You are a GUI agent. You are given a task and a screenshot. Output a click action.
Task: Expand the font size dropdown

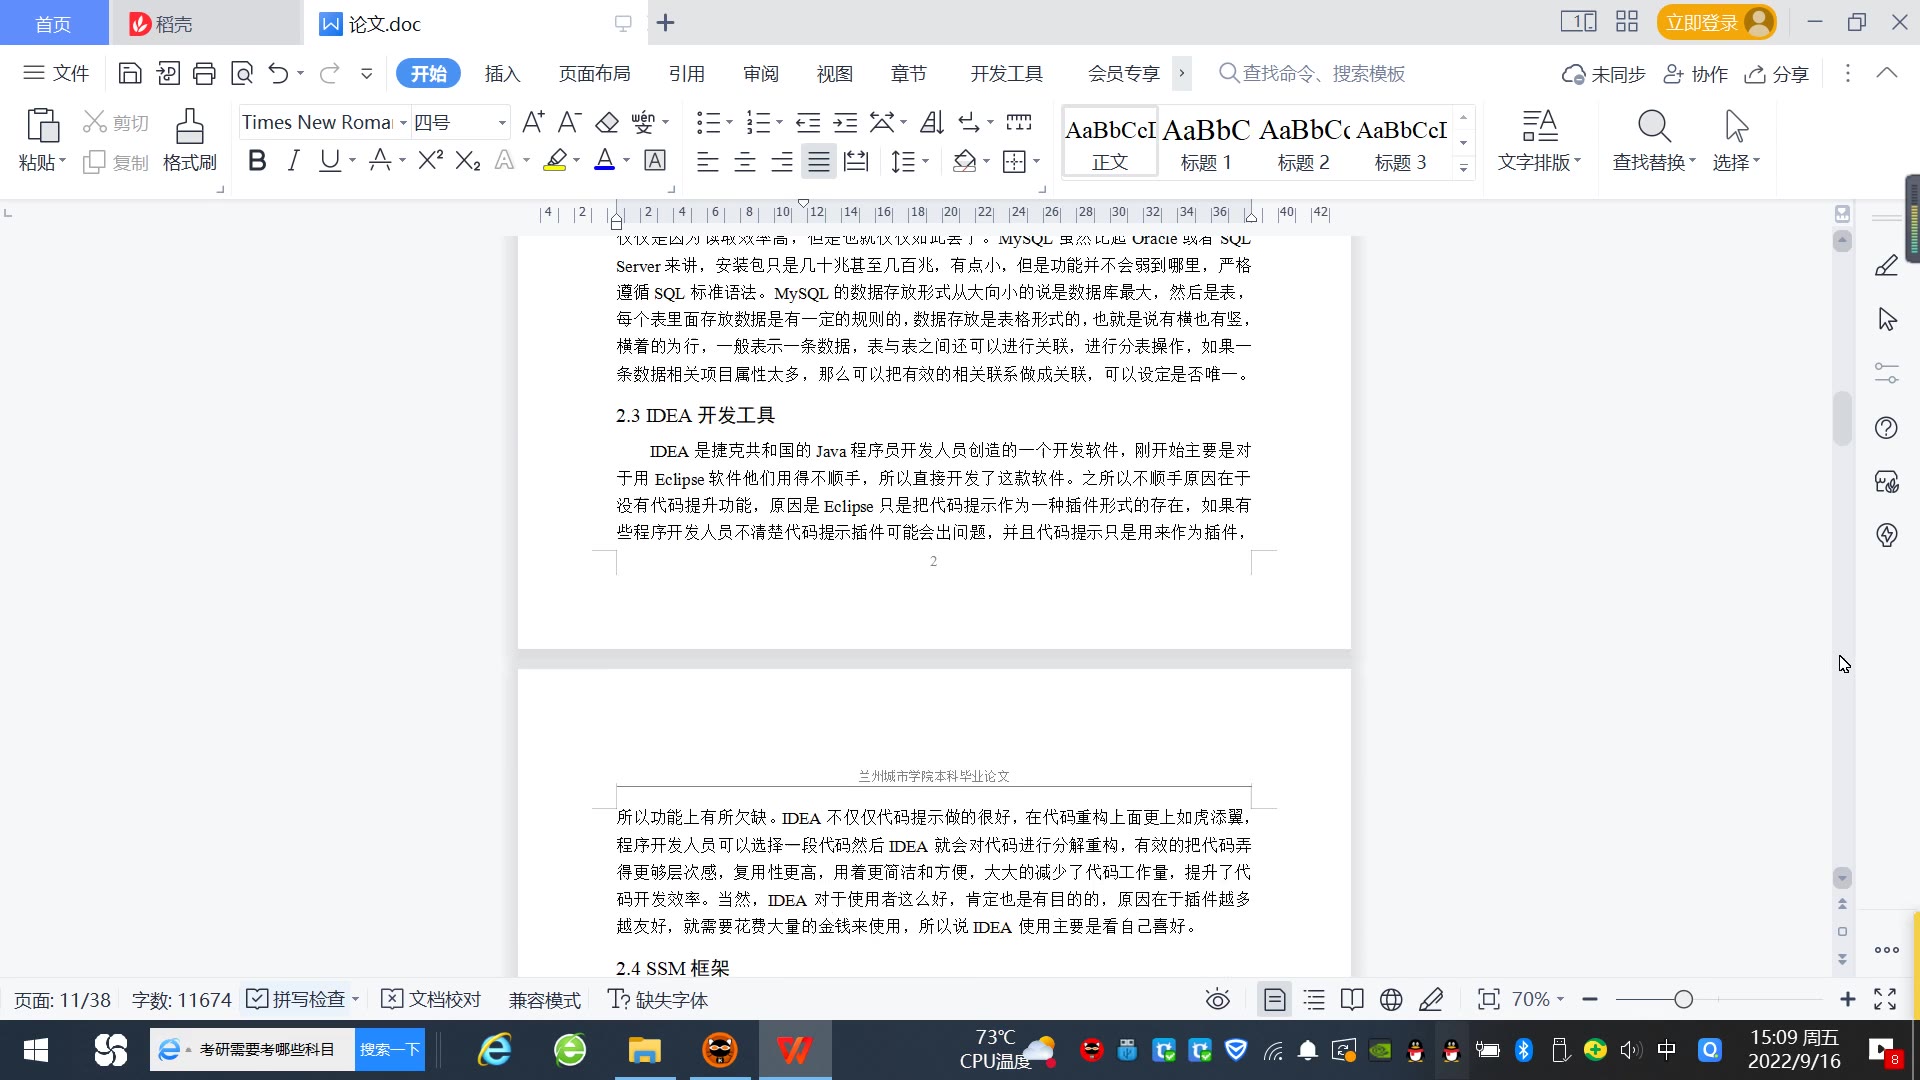click(x=502, y=122)
